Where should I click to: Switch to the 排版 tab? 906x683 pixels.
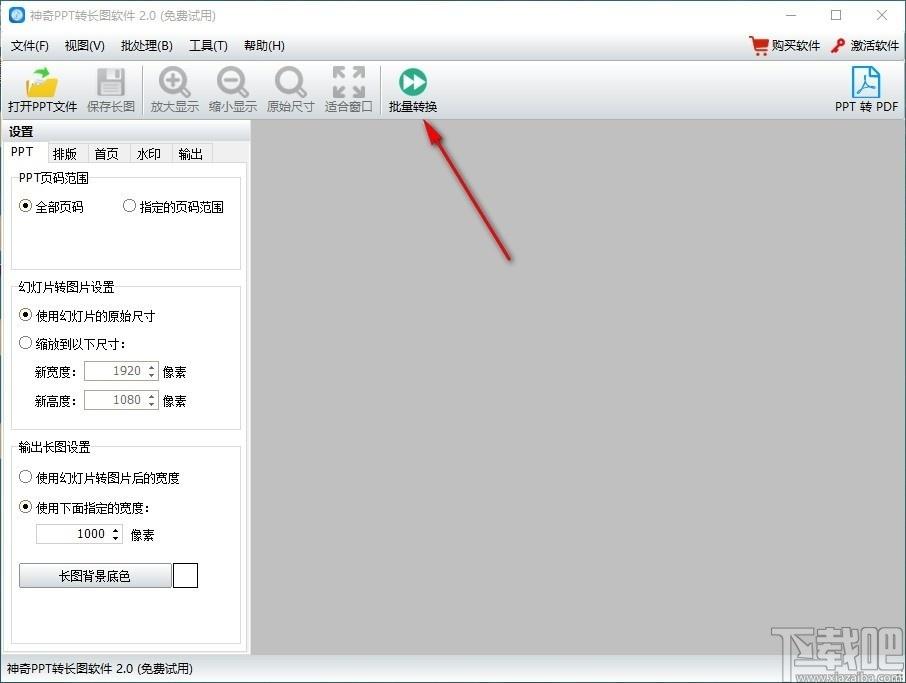[65, 154]
